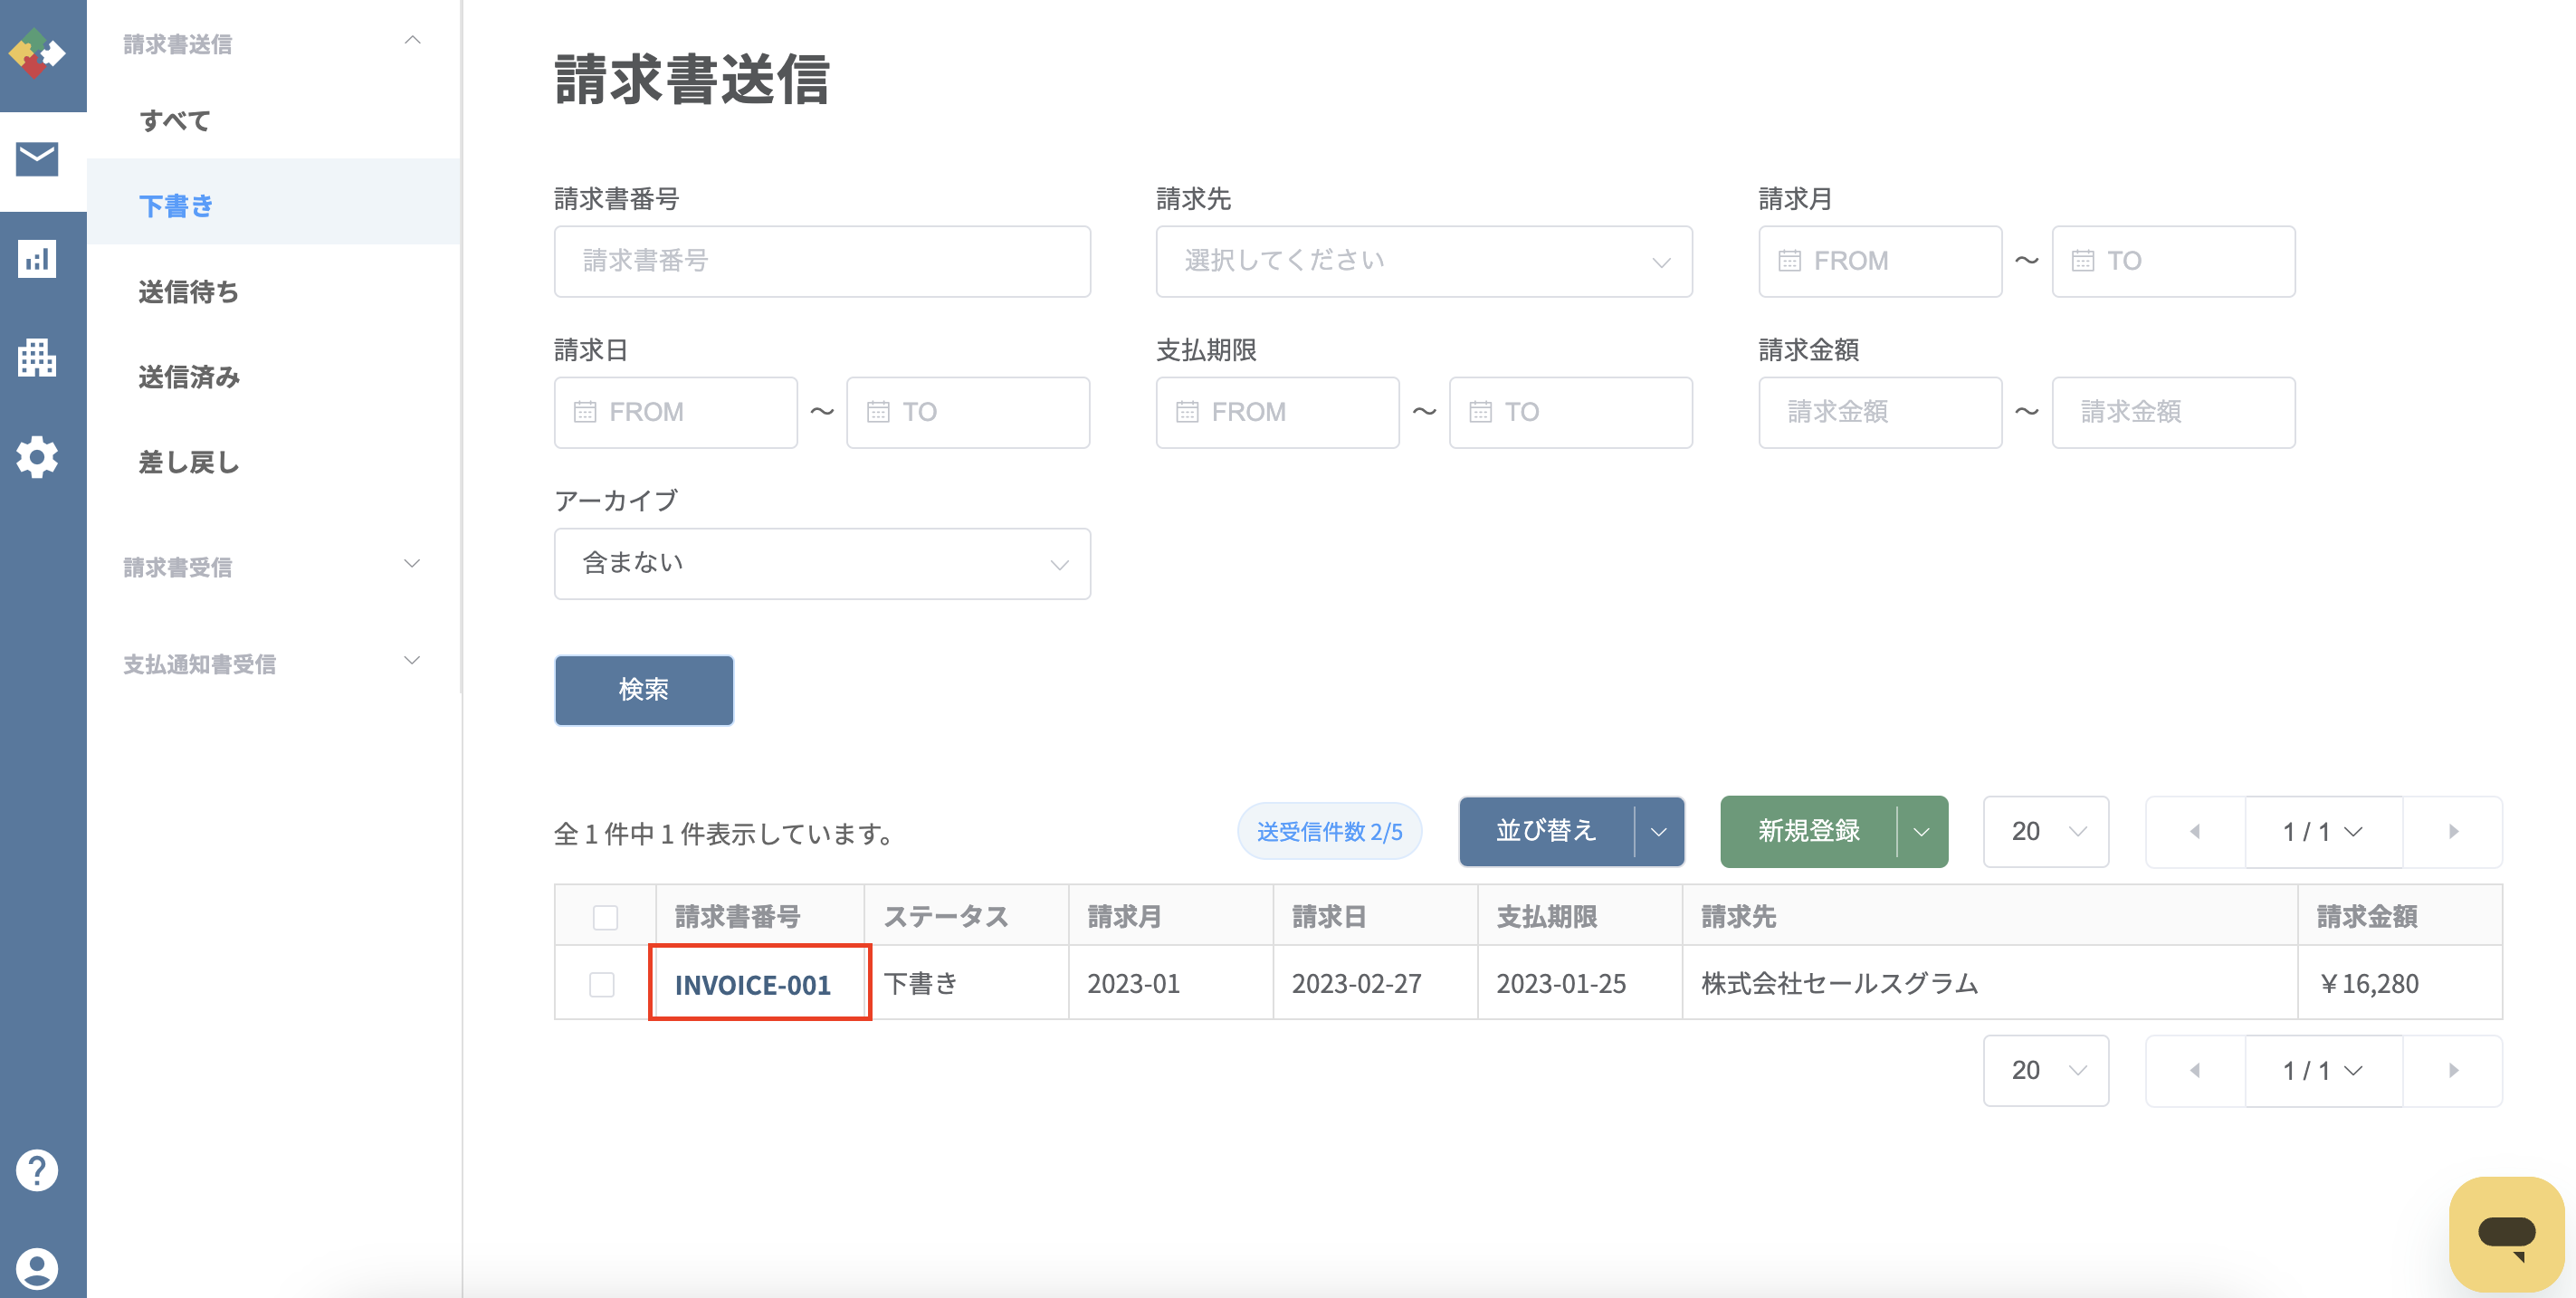The image size is (2576, 1298).
Task: Open the 新規登録 dropdown arrow
Action: pyautogui.click(x=1922, y=832)
